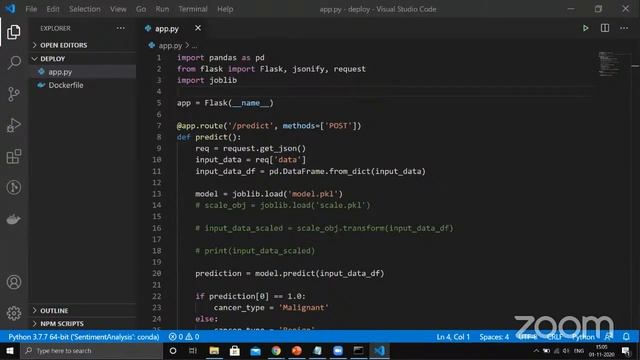Image resolution: width=640 pixels, height=360 pixels.
Task: Open editor More Actions ellipsis
Action: click(624, 28)
